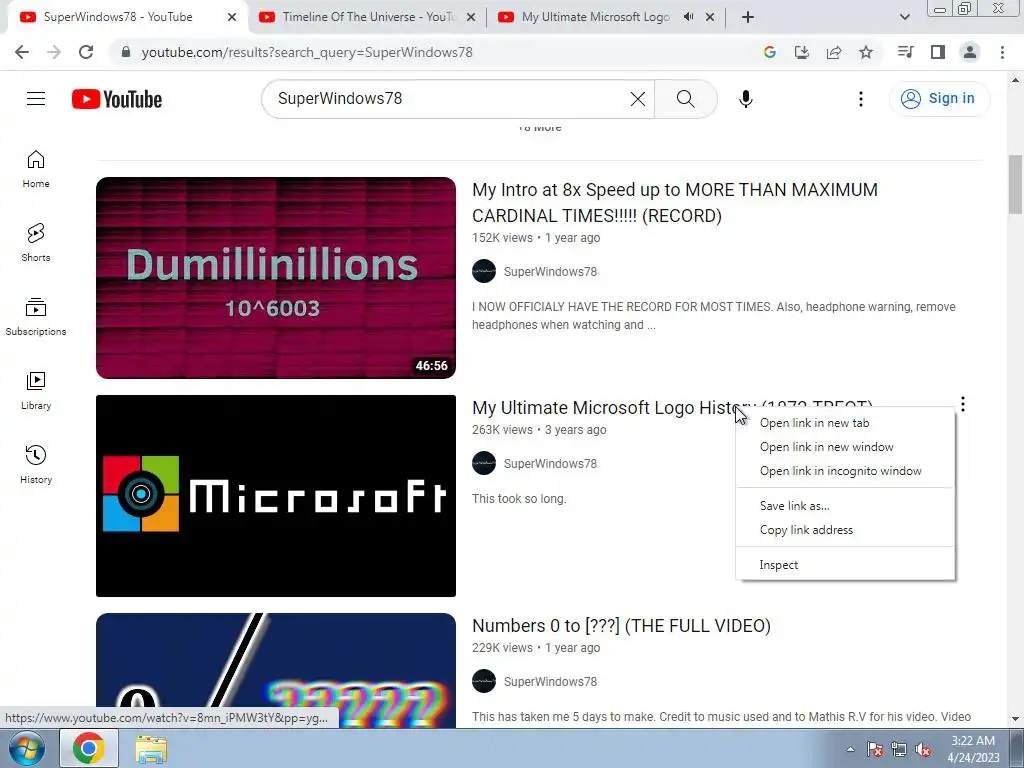Click the Sign in button
This screenshot has height=768, width=1024.
(x=939, y=99)
